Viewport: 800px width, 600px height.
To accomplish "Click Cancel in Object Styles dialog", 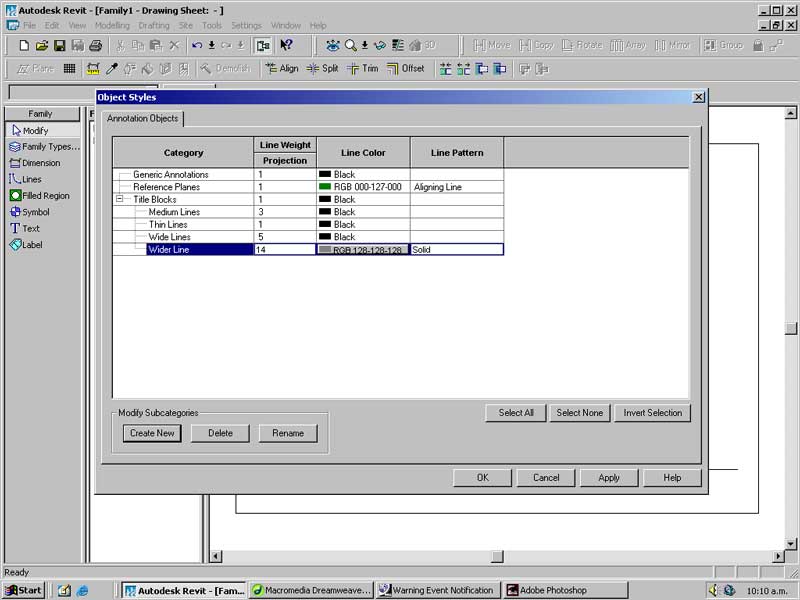I will pyautogui.click(x=546, y=478).
